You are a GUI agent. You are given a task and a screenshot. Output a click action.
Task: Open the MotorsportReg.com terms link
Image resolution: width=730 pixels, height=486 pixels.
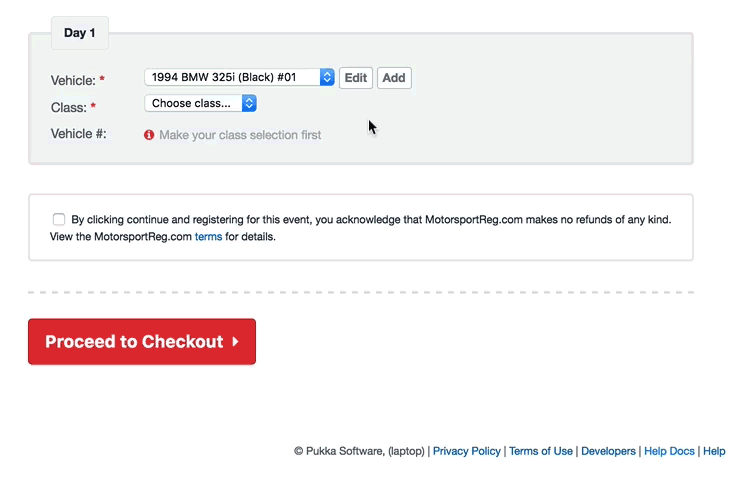208,236
